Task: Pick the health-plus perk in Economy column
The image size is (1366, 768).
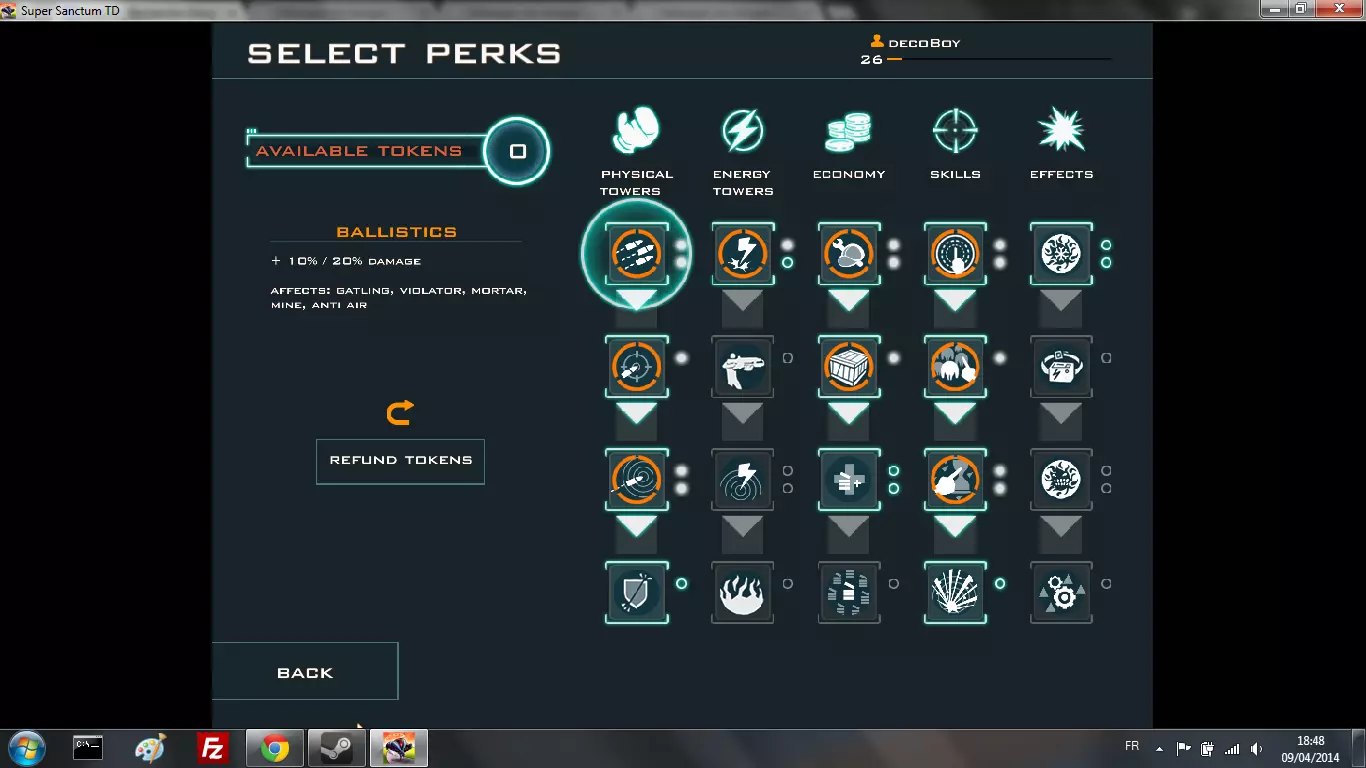Action: coord(849,480)
